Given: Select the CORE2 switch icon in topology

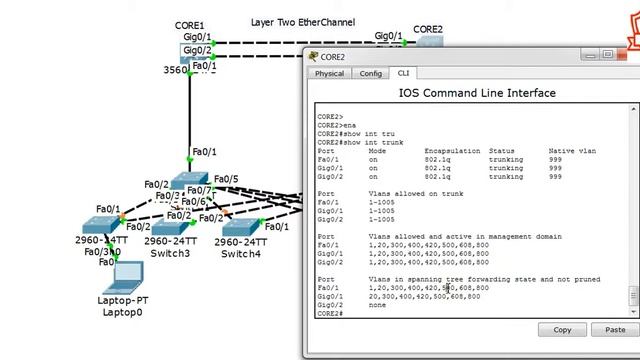Looking at the screenshot, I should pos(429,41).
